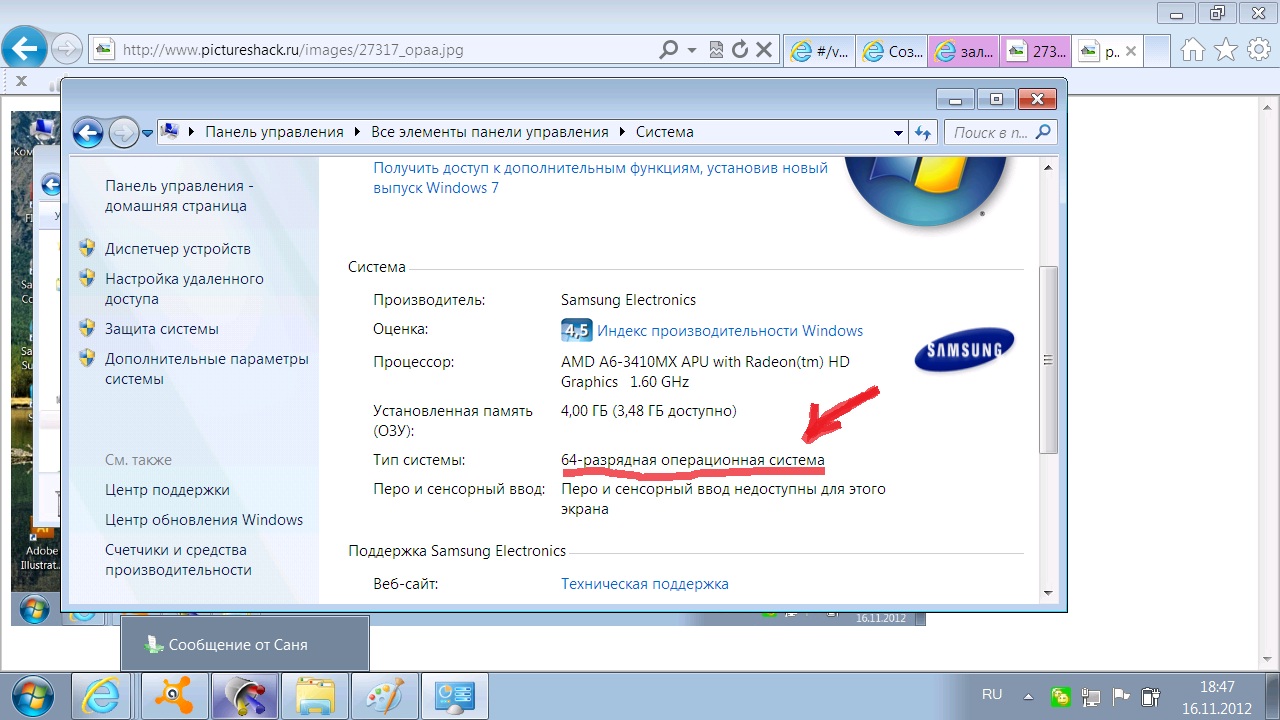Refresh the page with browser reload icon
The height and width of the screenshot is (720, 1280).
[740, 49]
